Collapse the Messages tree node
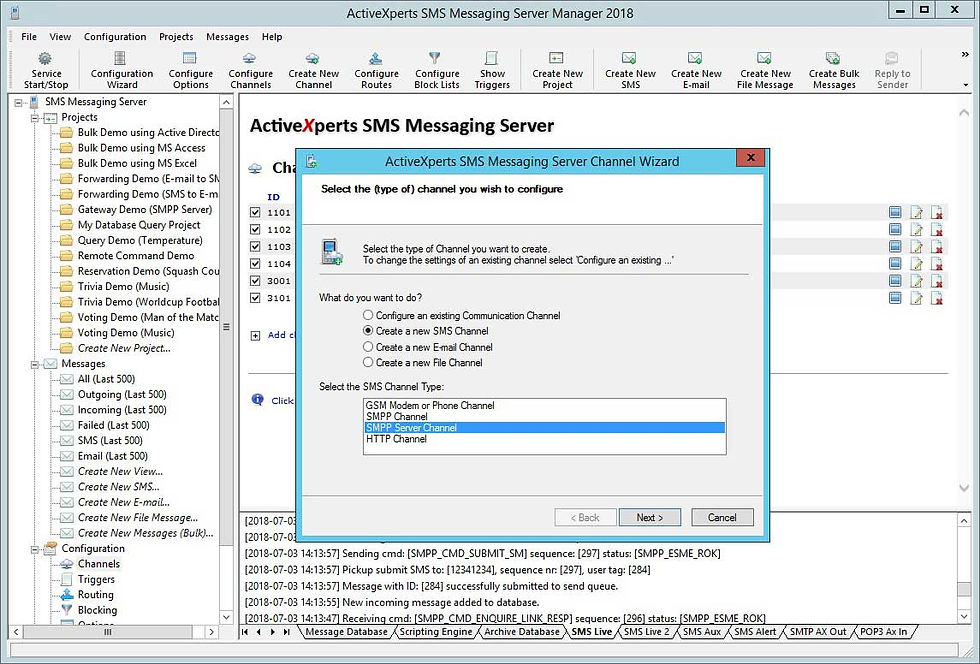The image size is (980, 664). (35, 364)
